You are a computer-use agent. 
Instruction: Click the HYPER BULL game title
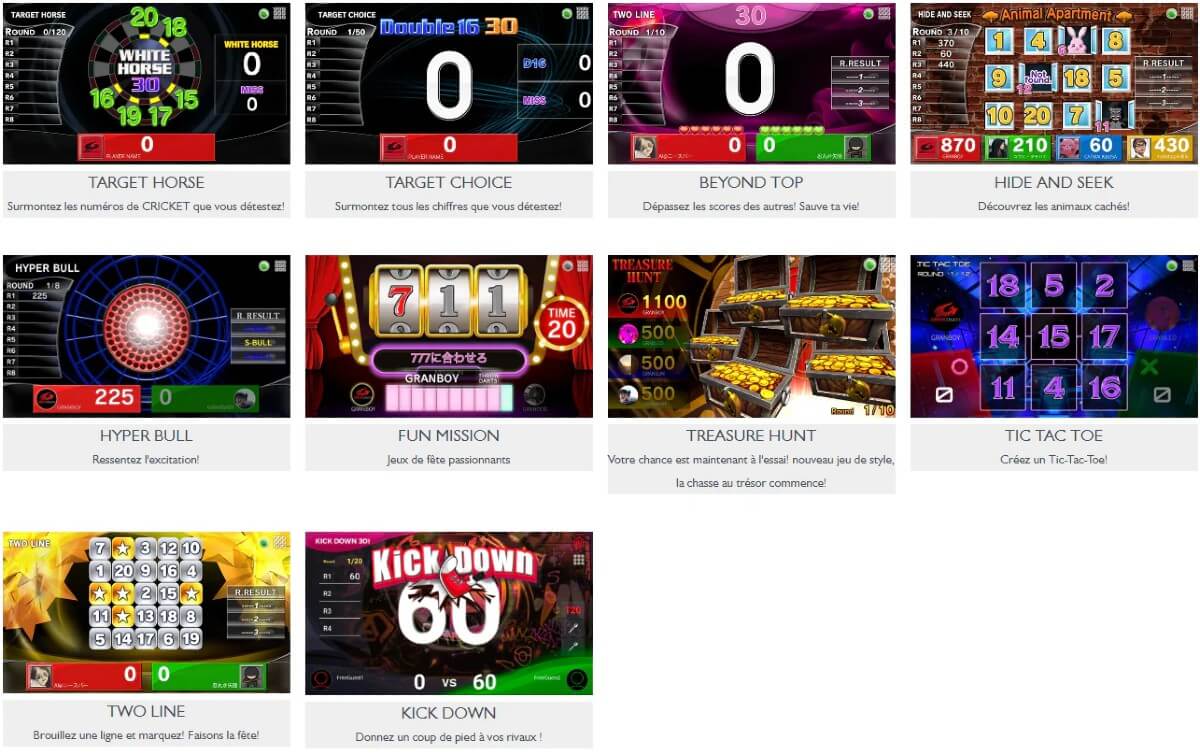click(147, 436)
